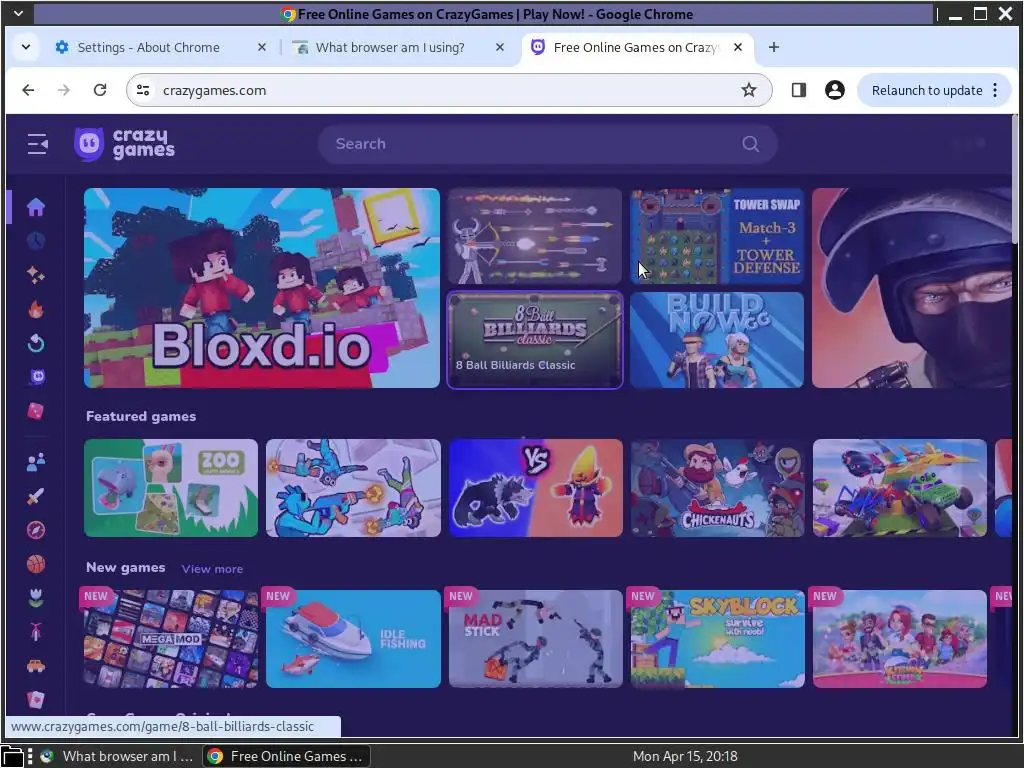
Task: Open recently played clock icon in sidebar
Action: click(x=36, y=241)
